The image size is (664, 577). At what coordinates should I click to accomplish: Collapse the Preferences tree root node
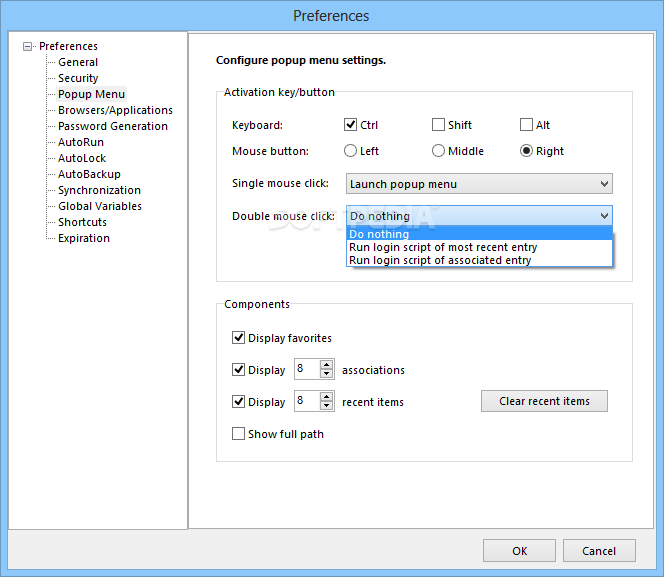pos(28,46)
